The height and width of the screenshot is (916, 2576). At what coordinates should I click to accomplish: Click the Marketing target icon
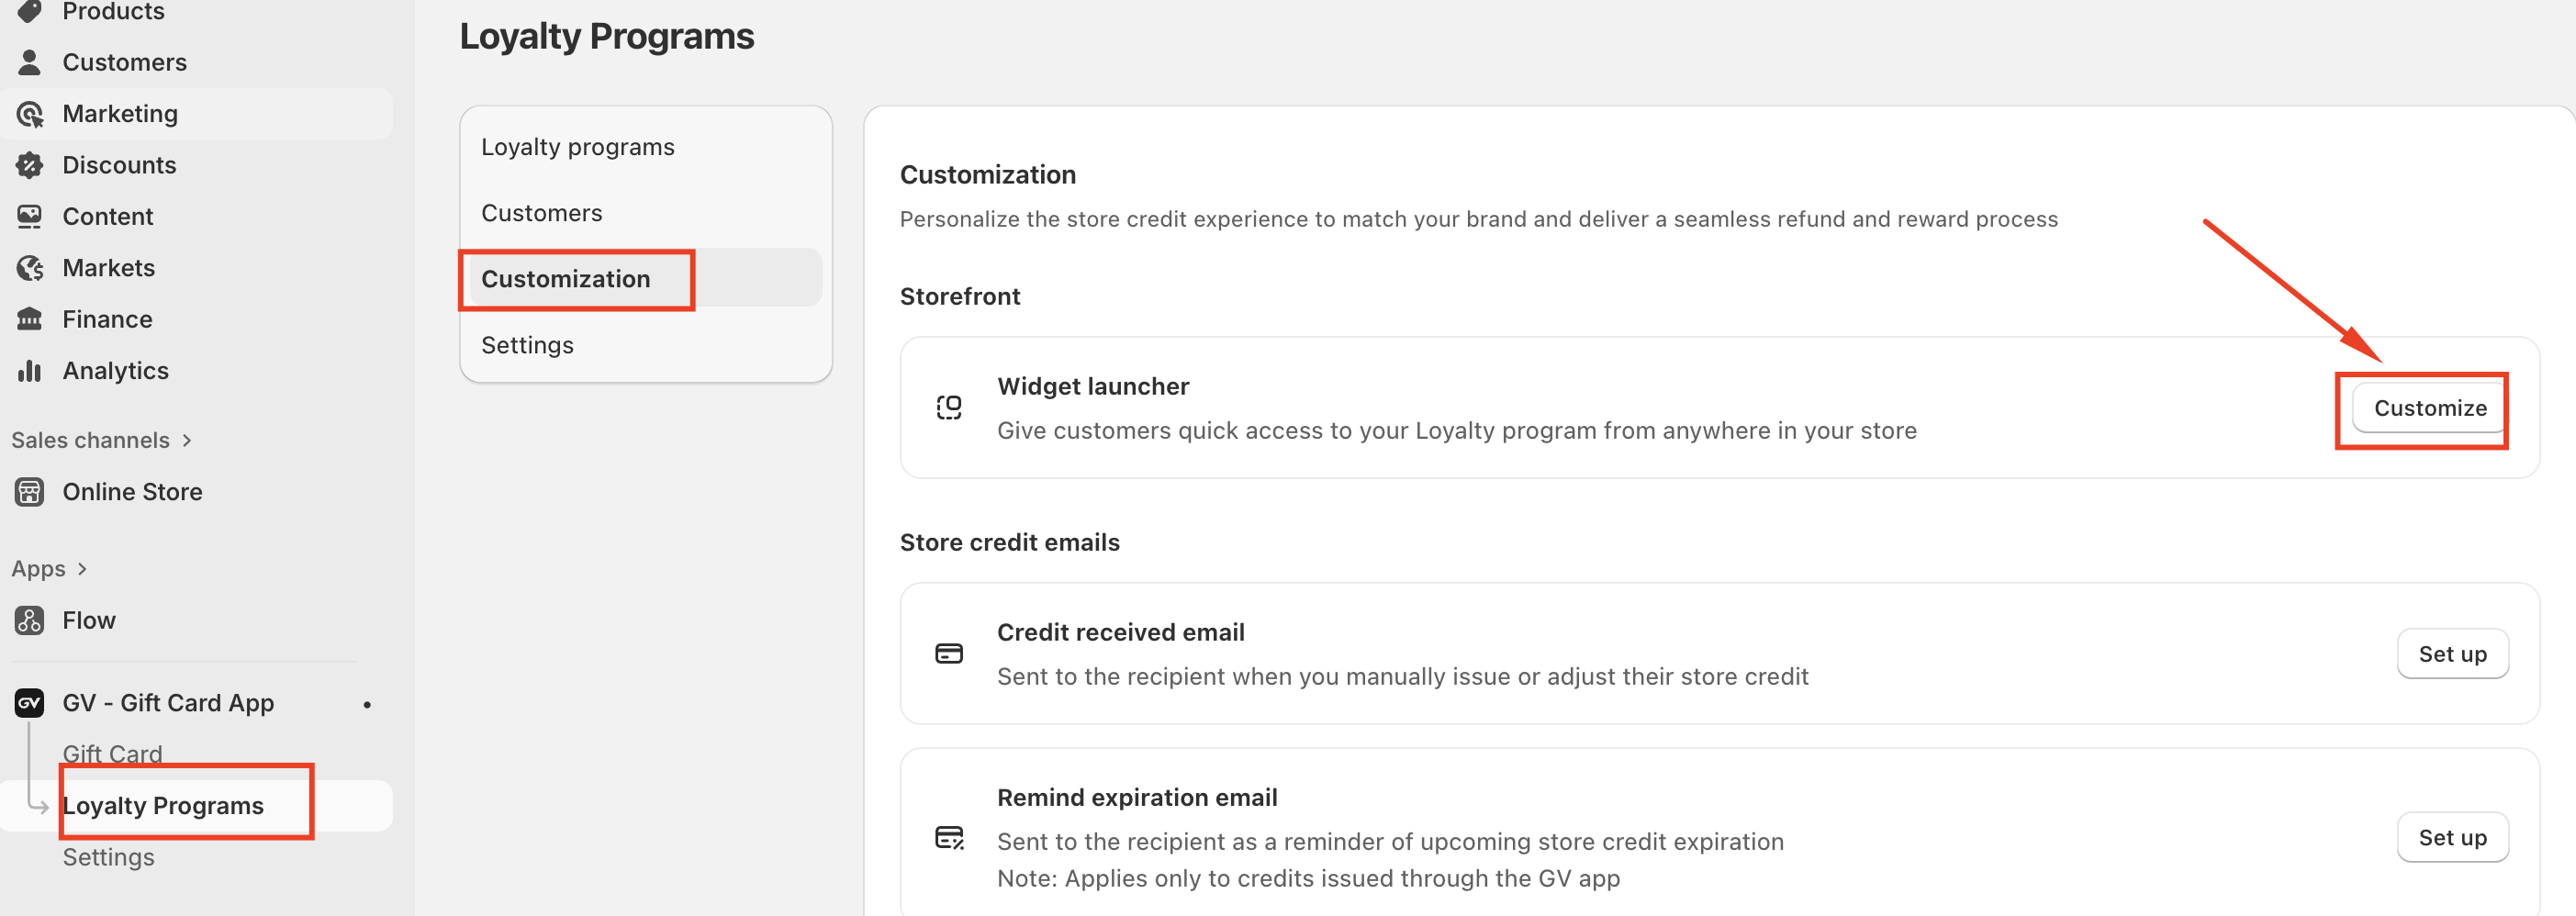point(30,114)
